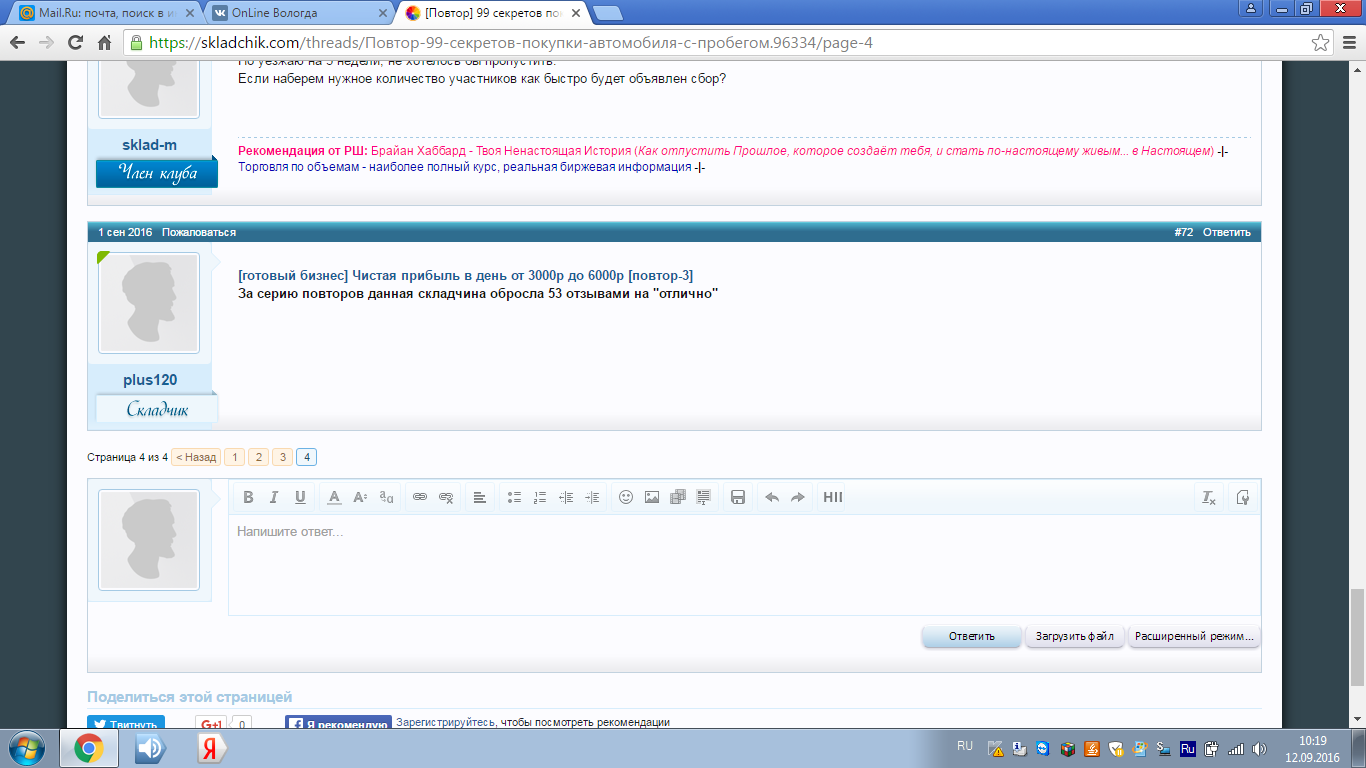1366x768 pixels.
Task: Open the speaker app on the taskbar
Action: (x=151, y=748)
